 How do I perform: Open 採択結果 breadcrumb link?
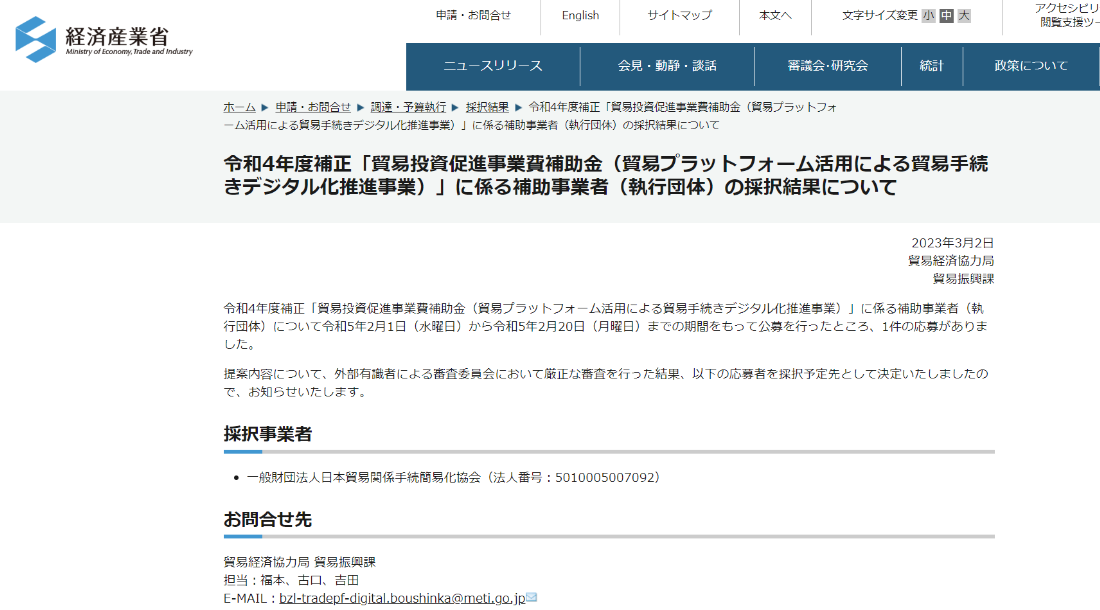(488, 107)
